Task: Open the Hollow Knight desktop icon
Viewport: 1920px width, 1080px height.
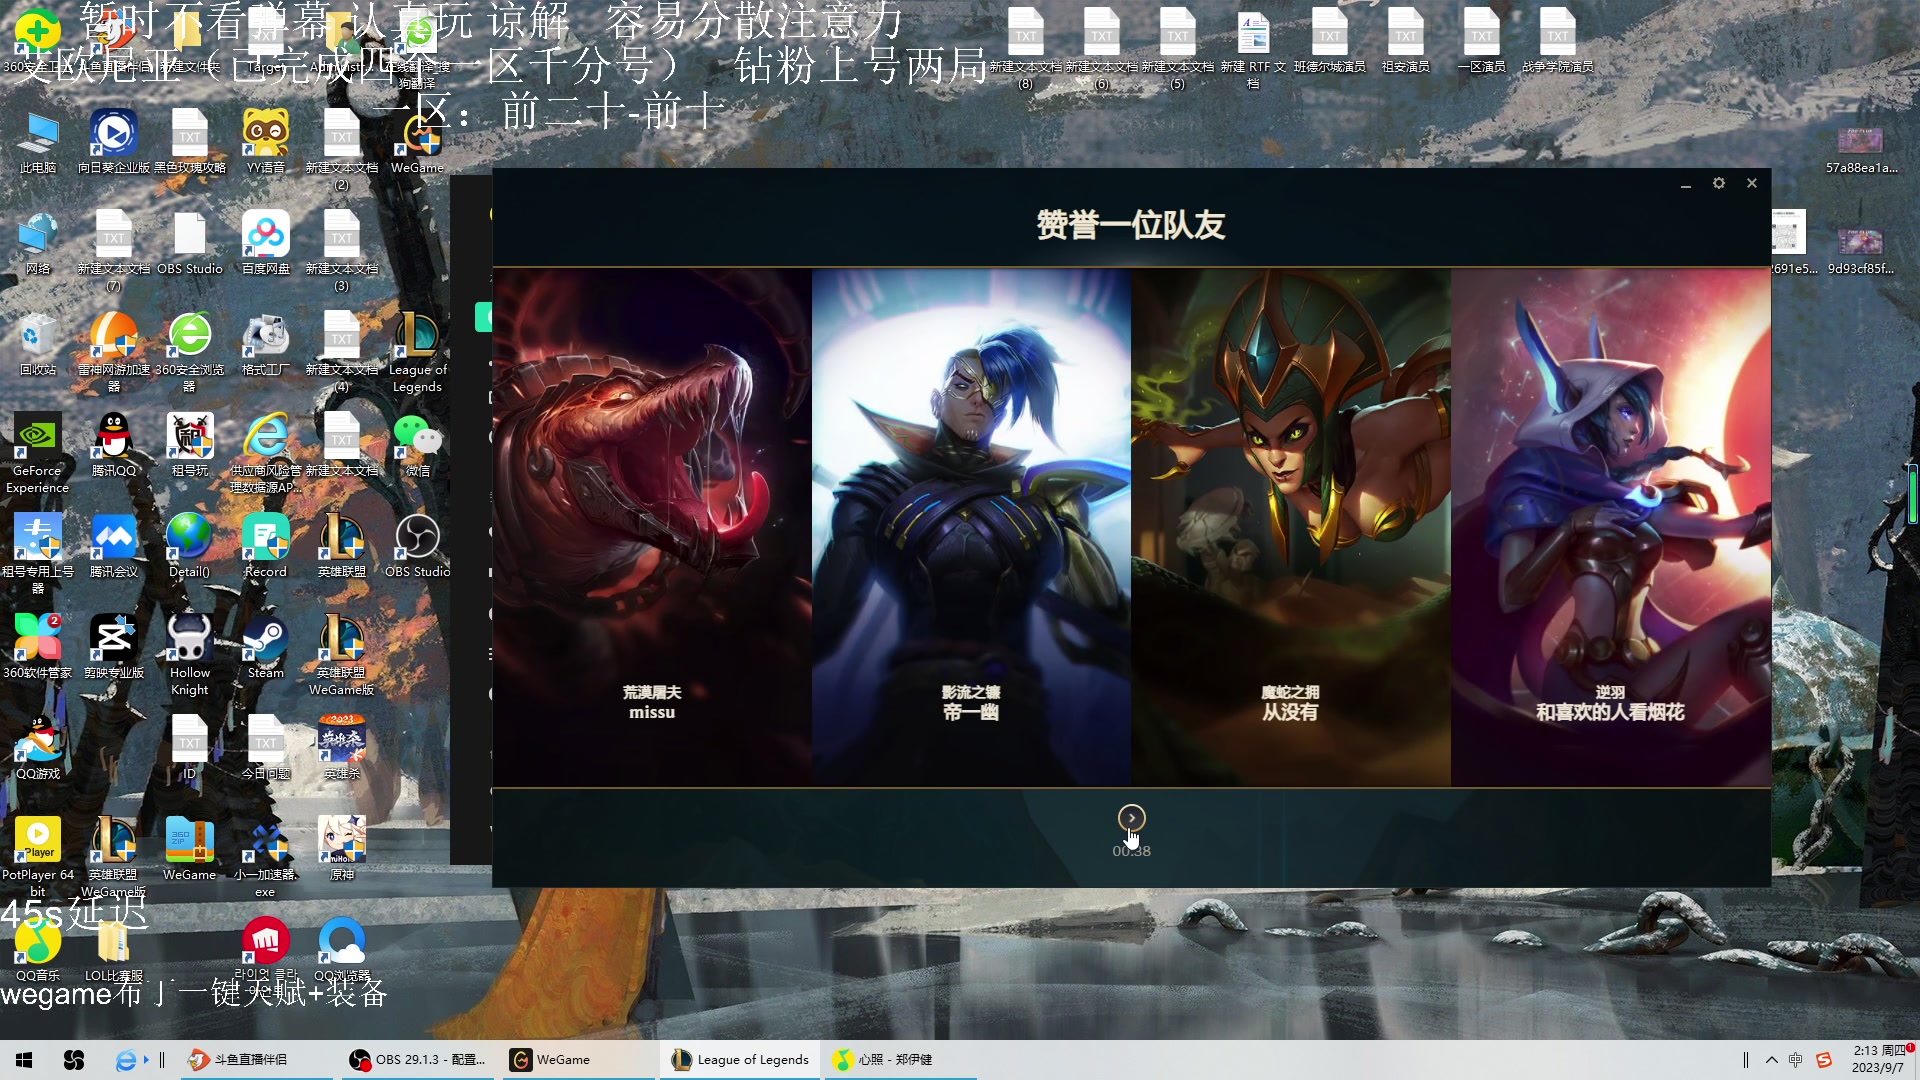Action: (x=190, y=655)
